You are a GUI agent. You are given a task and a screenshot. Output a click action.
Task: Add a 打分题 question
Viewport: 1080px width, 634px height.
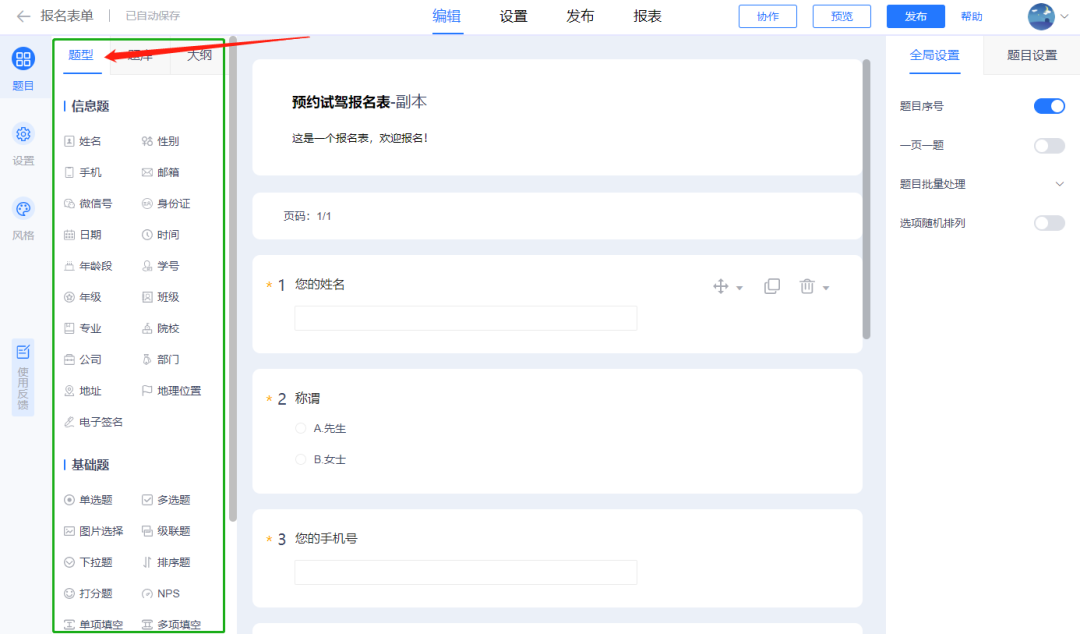(88, 593)
